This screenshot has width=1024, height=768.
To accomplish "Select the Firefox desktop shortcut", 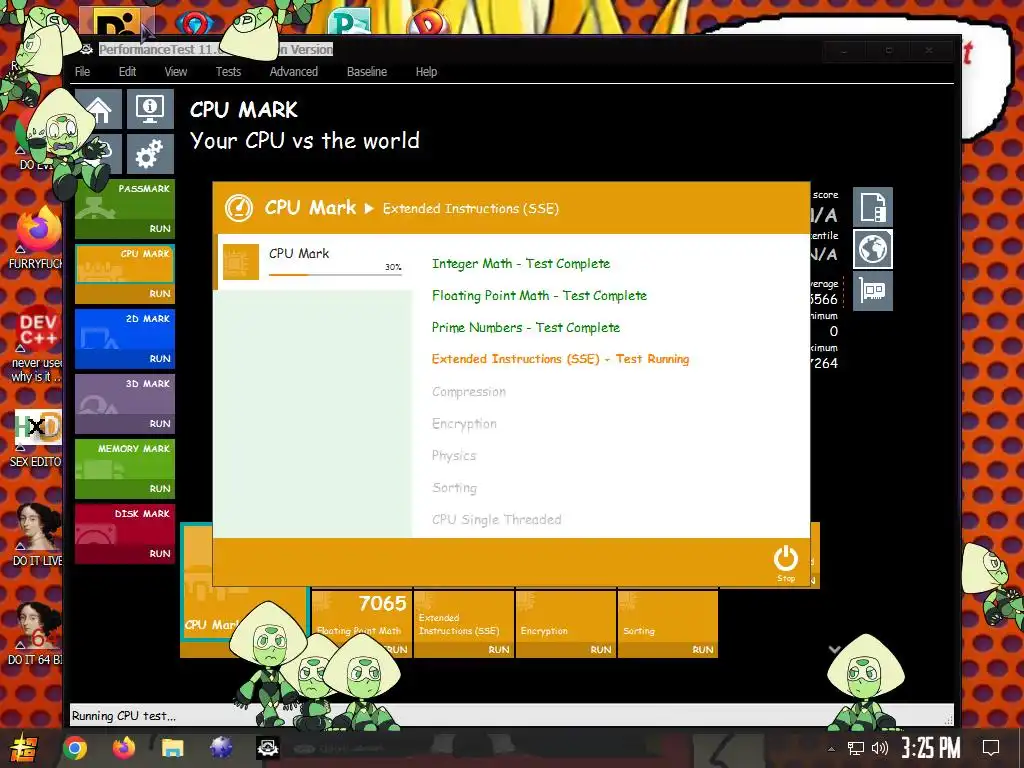I will (x=37, y=238).
